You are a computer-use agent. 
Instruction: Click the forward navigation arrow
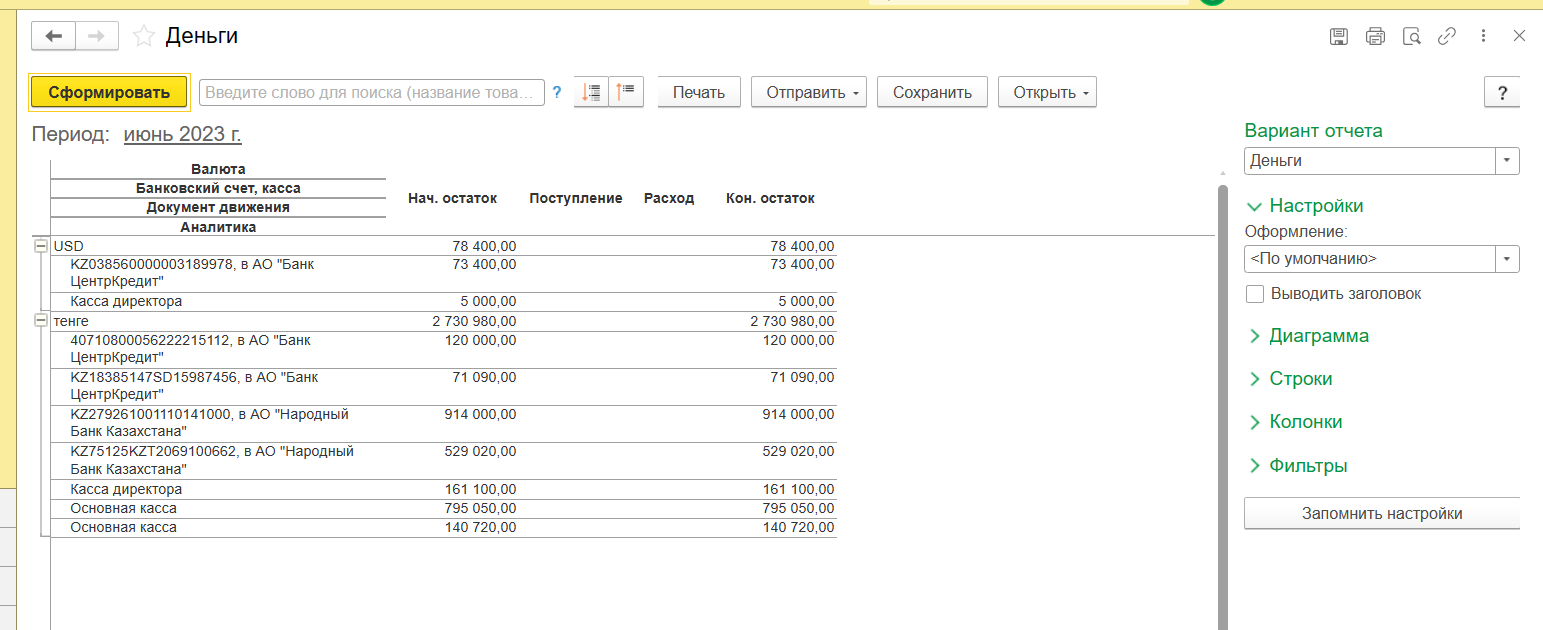[x=97, y=37]
